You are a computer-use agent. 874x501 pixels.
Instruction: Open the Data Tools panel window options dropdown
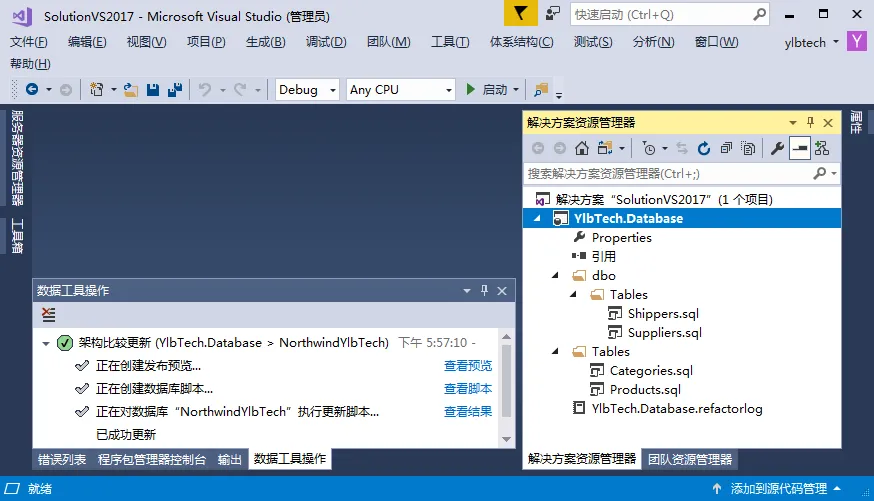click(467, 291)
